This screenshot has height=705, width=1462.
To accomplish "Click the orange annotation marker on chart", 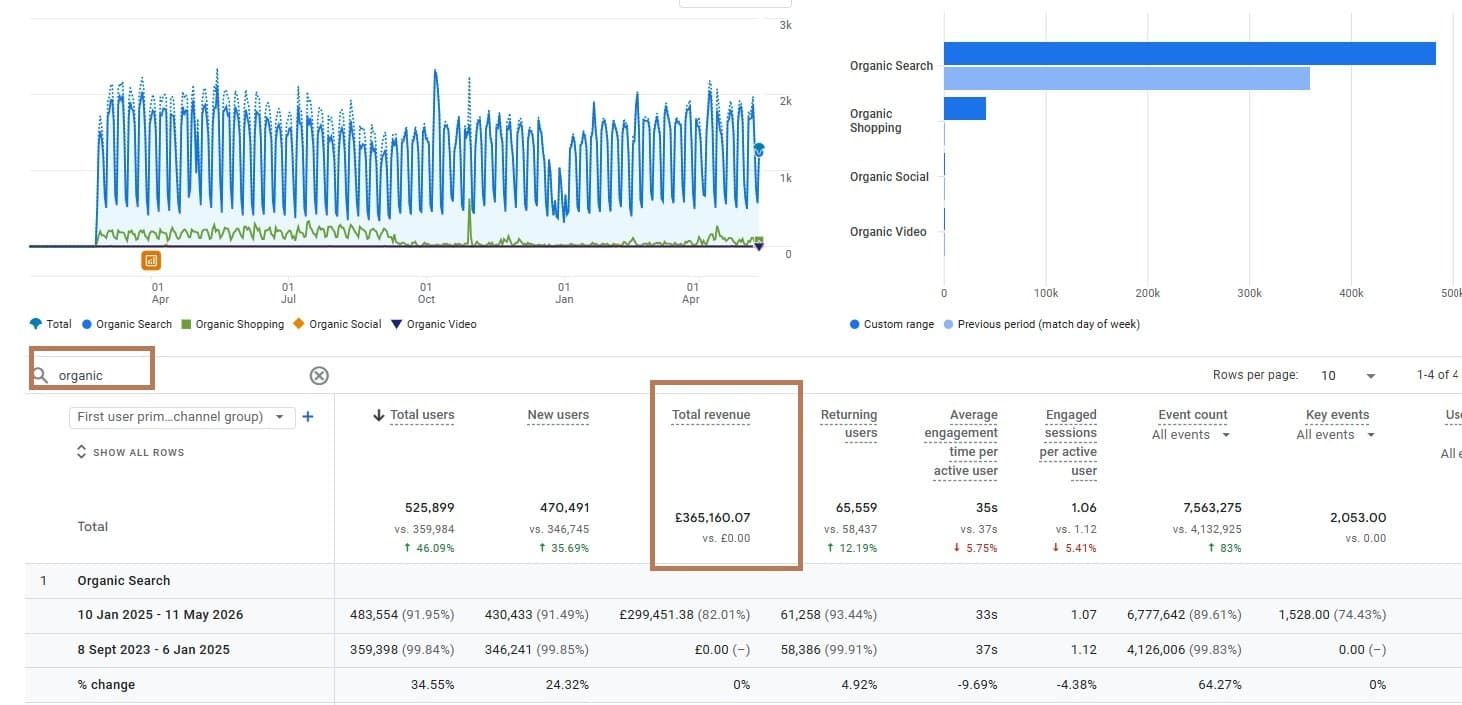I will pos(151,261).
